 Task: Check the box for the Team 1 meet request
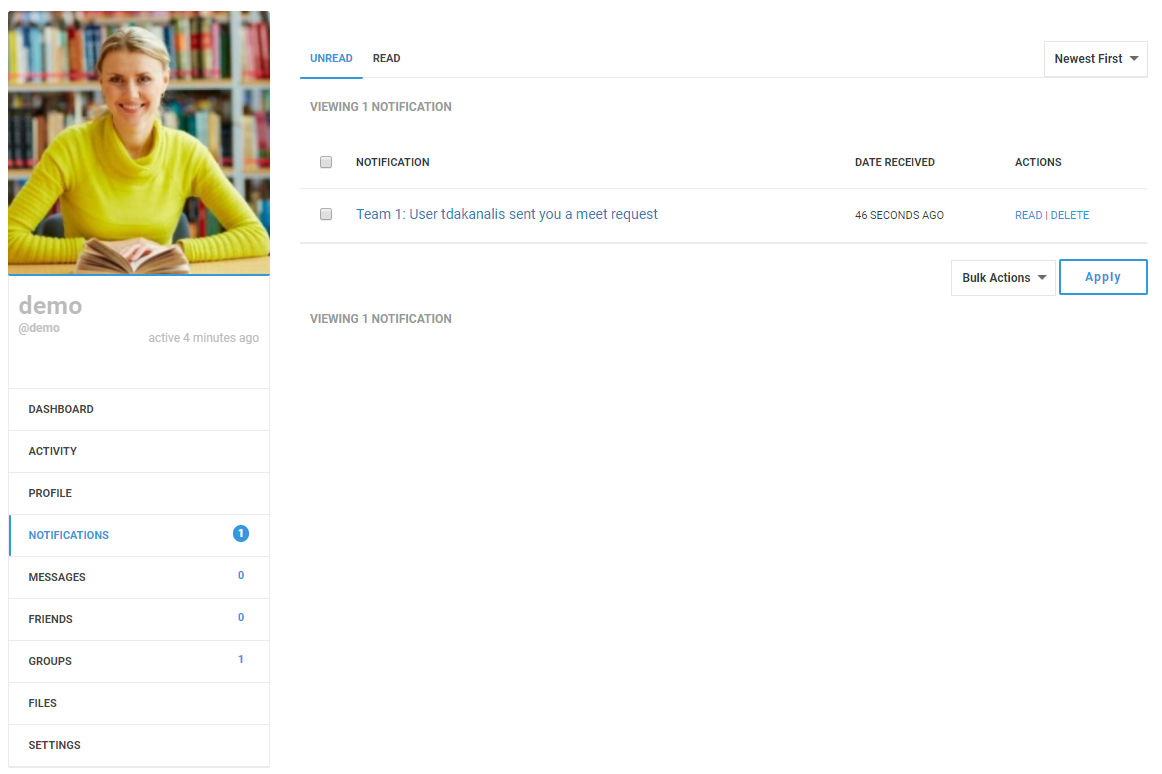[x=326, y=214]
